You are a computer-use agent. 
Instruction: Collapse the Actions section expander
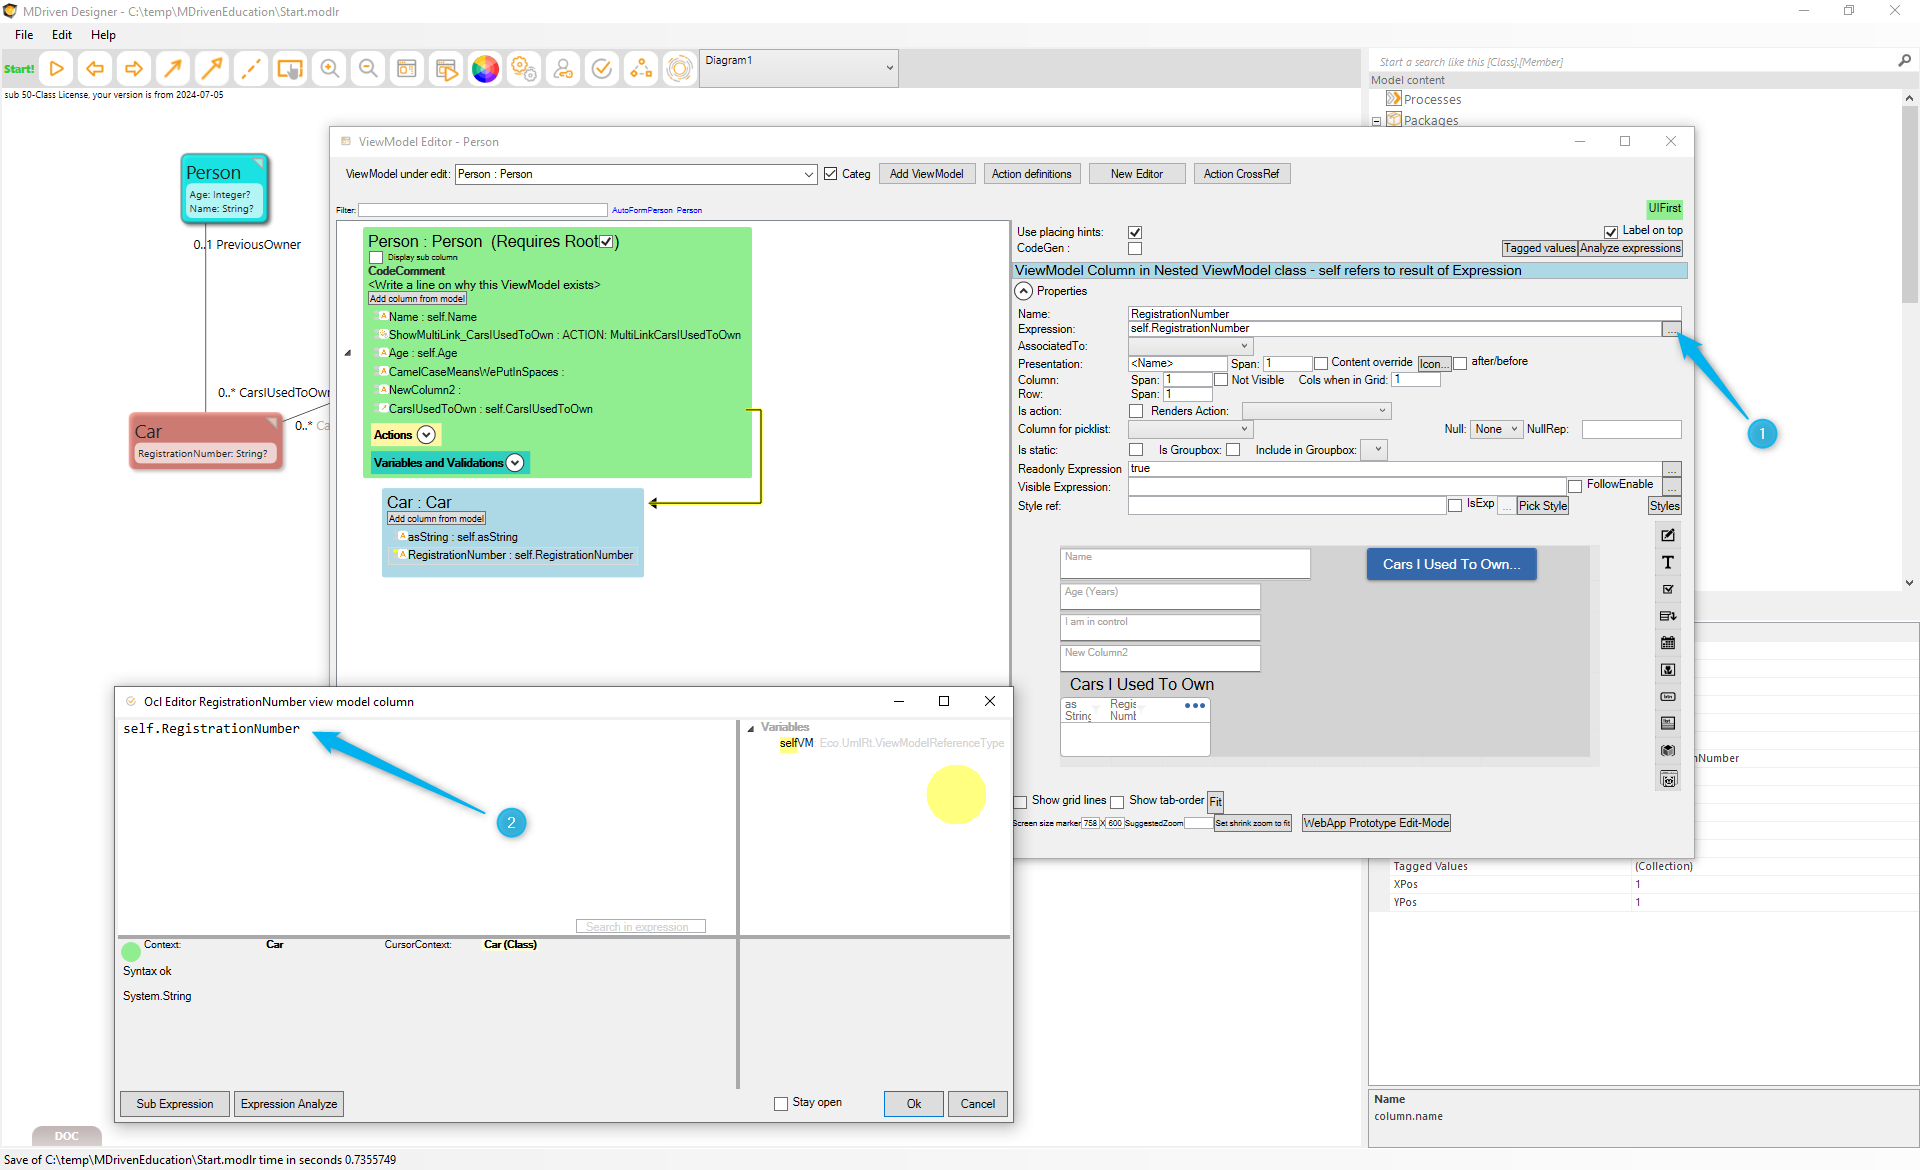point(427,435)
